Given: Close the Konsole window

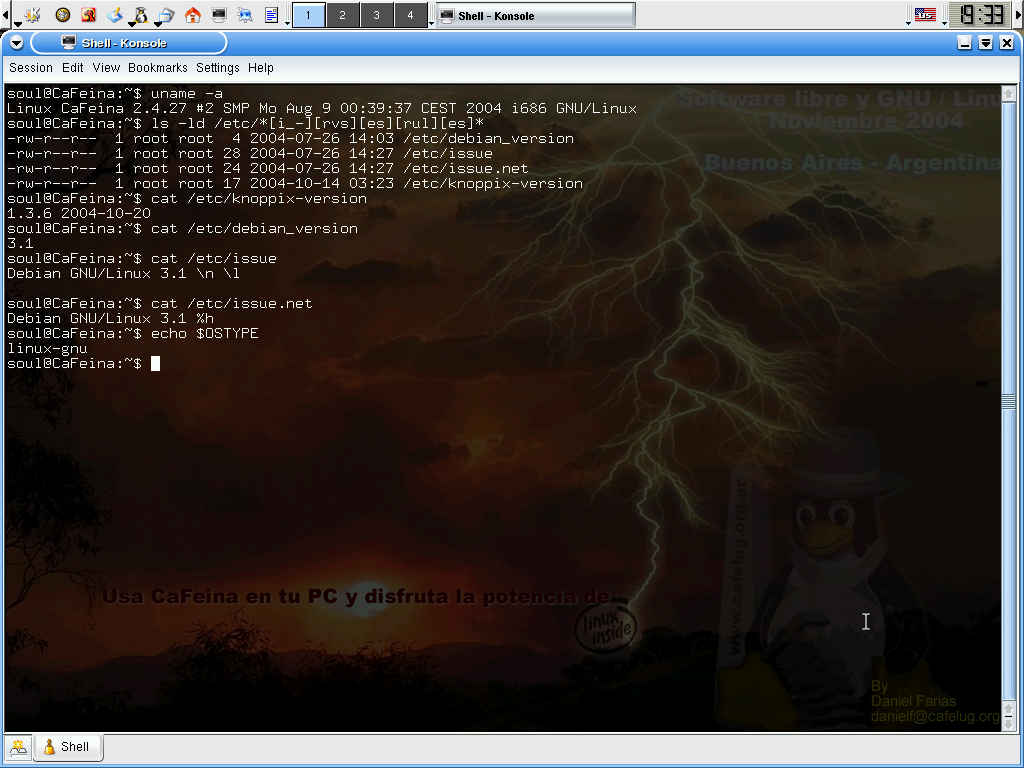Looking at the screenshot, I should 1007,43.
